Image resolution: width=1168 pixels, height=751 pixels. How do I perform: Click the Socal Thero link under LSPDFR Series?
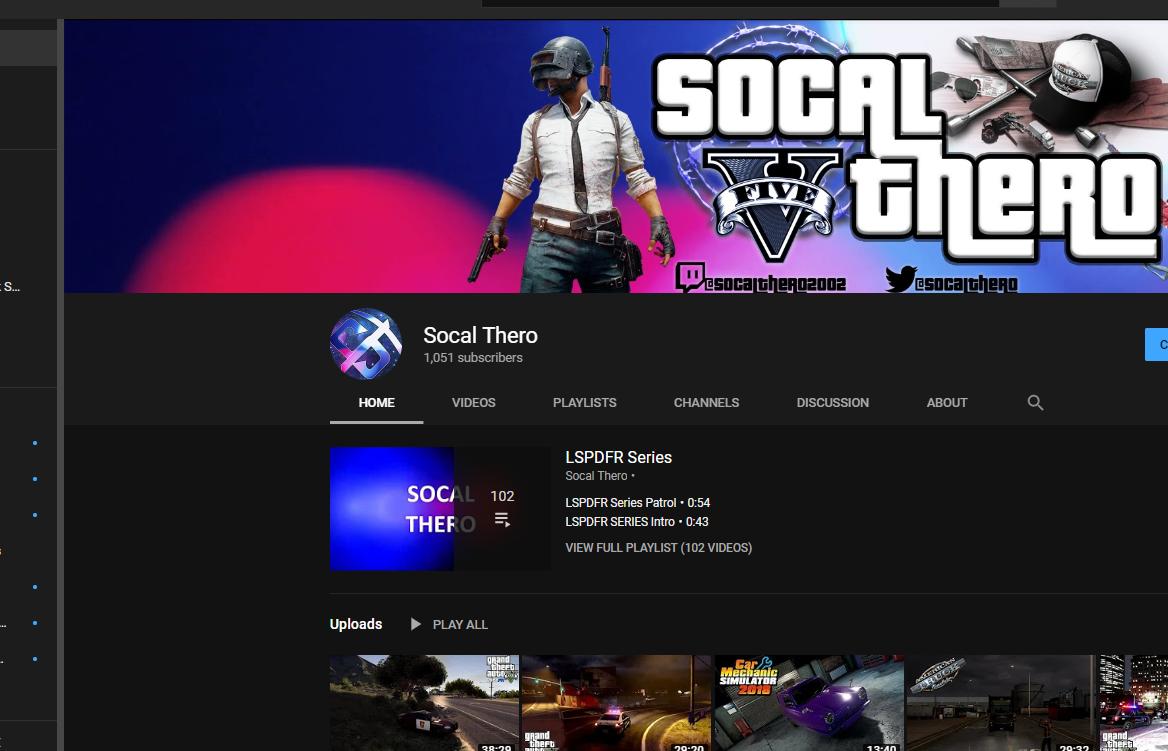[x=596, y=476]
